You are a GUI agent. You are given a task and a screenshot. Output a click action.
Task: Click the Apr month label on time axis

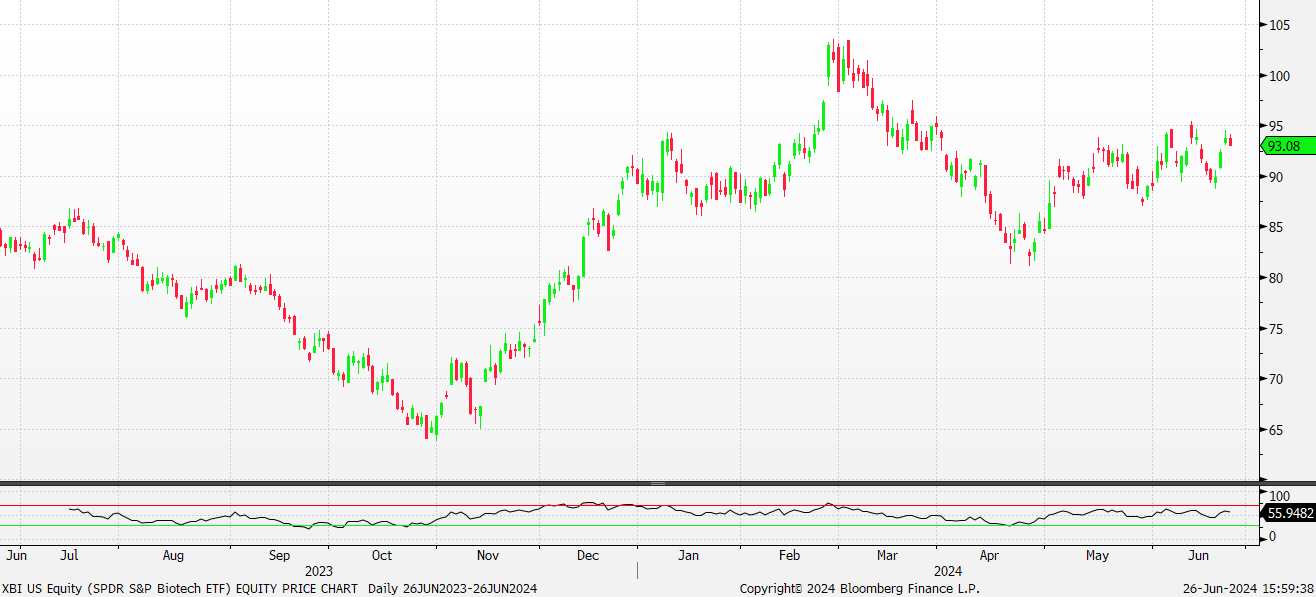(x=989, y=554)
